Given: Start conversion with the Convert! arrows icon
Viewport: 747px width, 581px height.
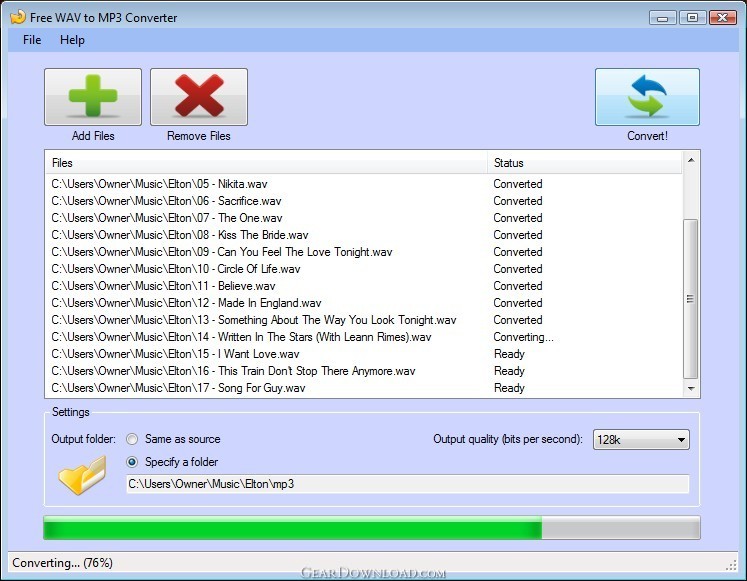Looking at the screenshot, I should pyautogui.click(x=647, y=97).
